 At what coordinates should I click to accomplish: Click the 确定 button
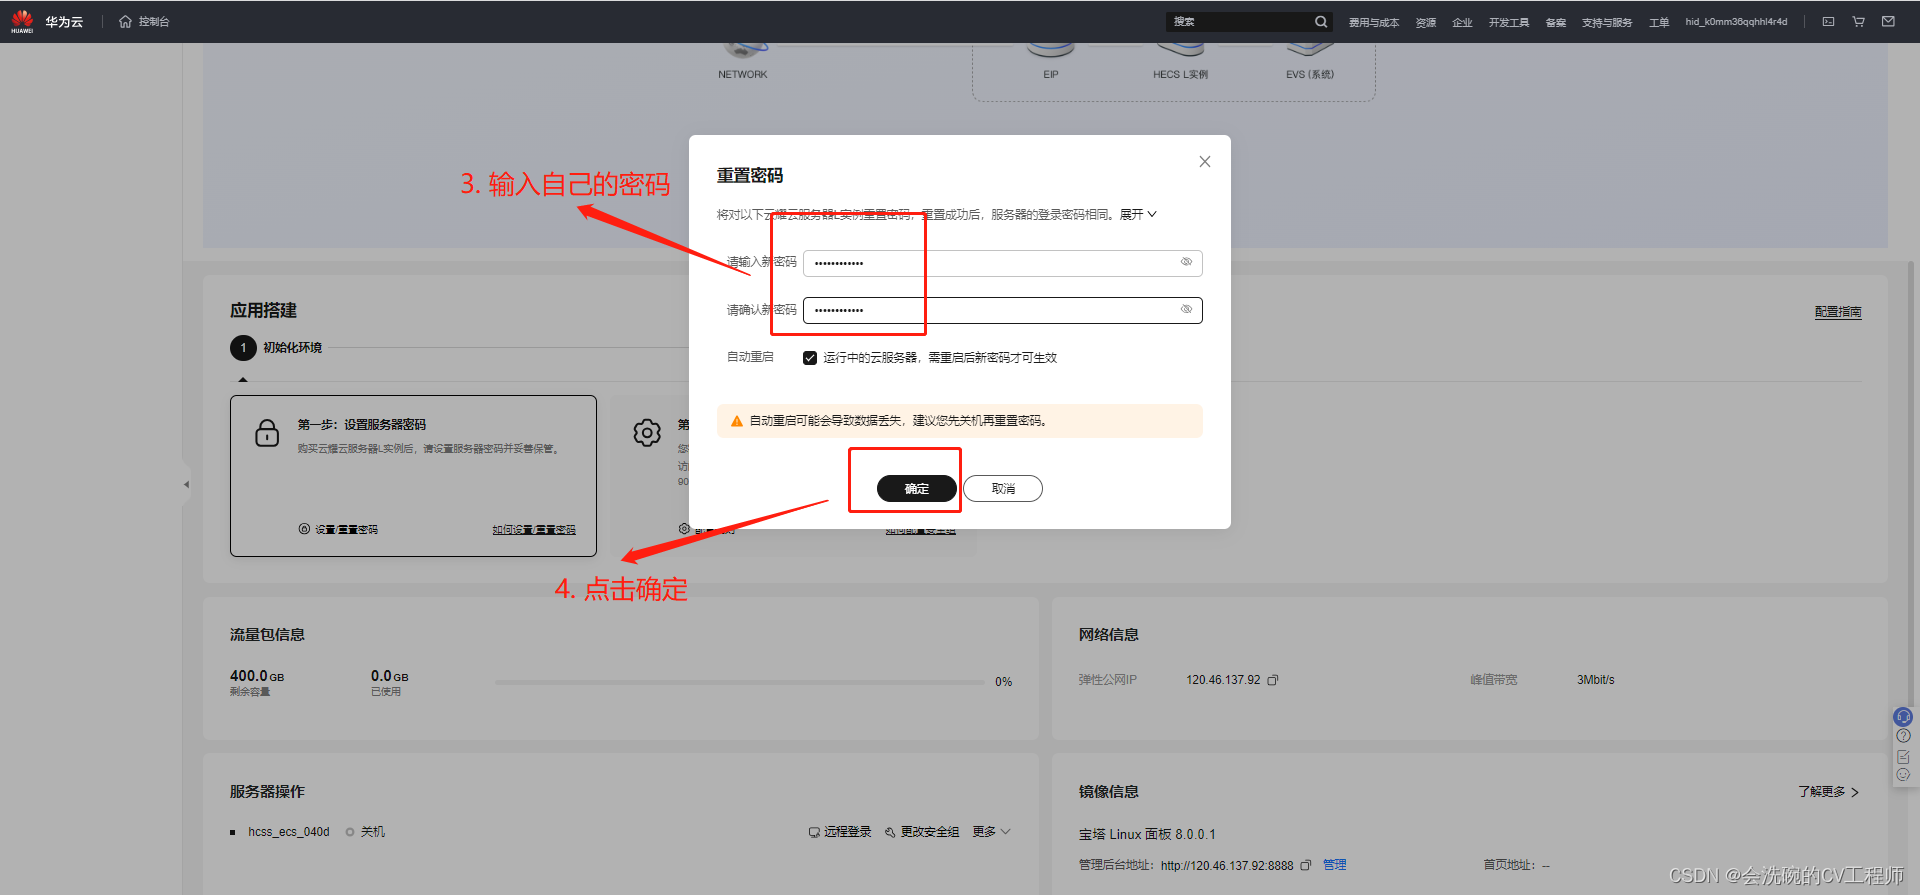pos(917,488)
